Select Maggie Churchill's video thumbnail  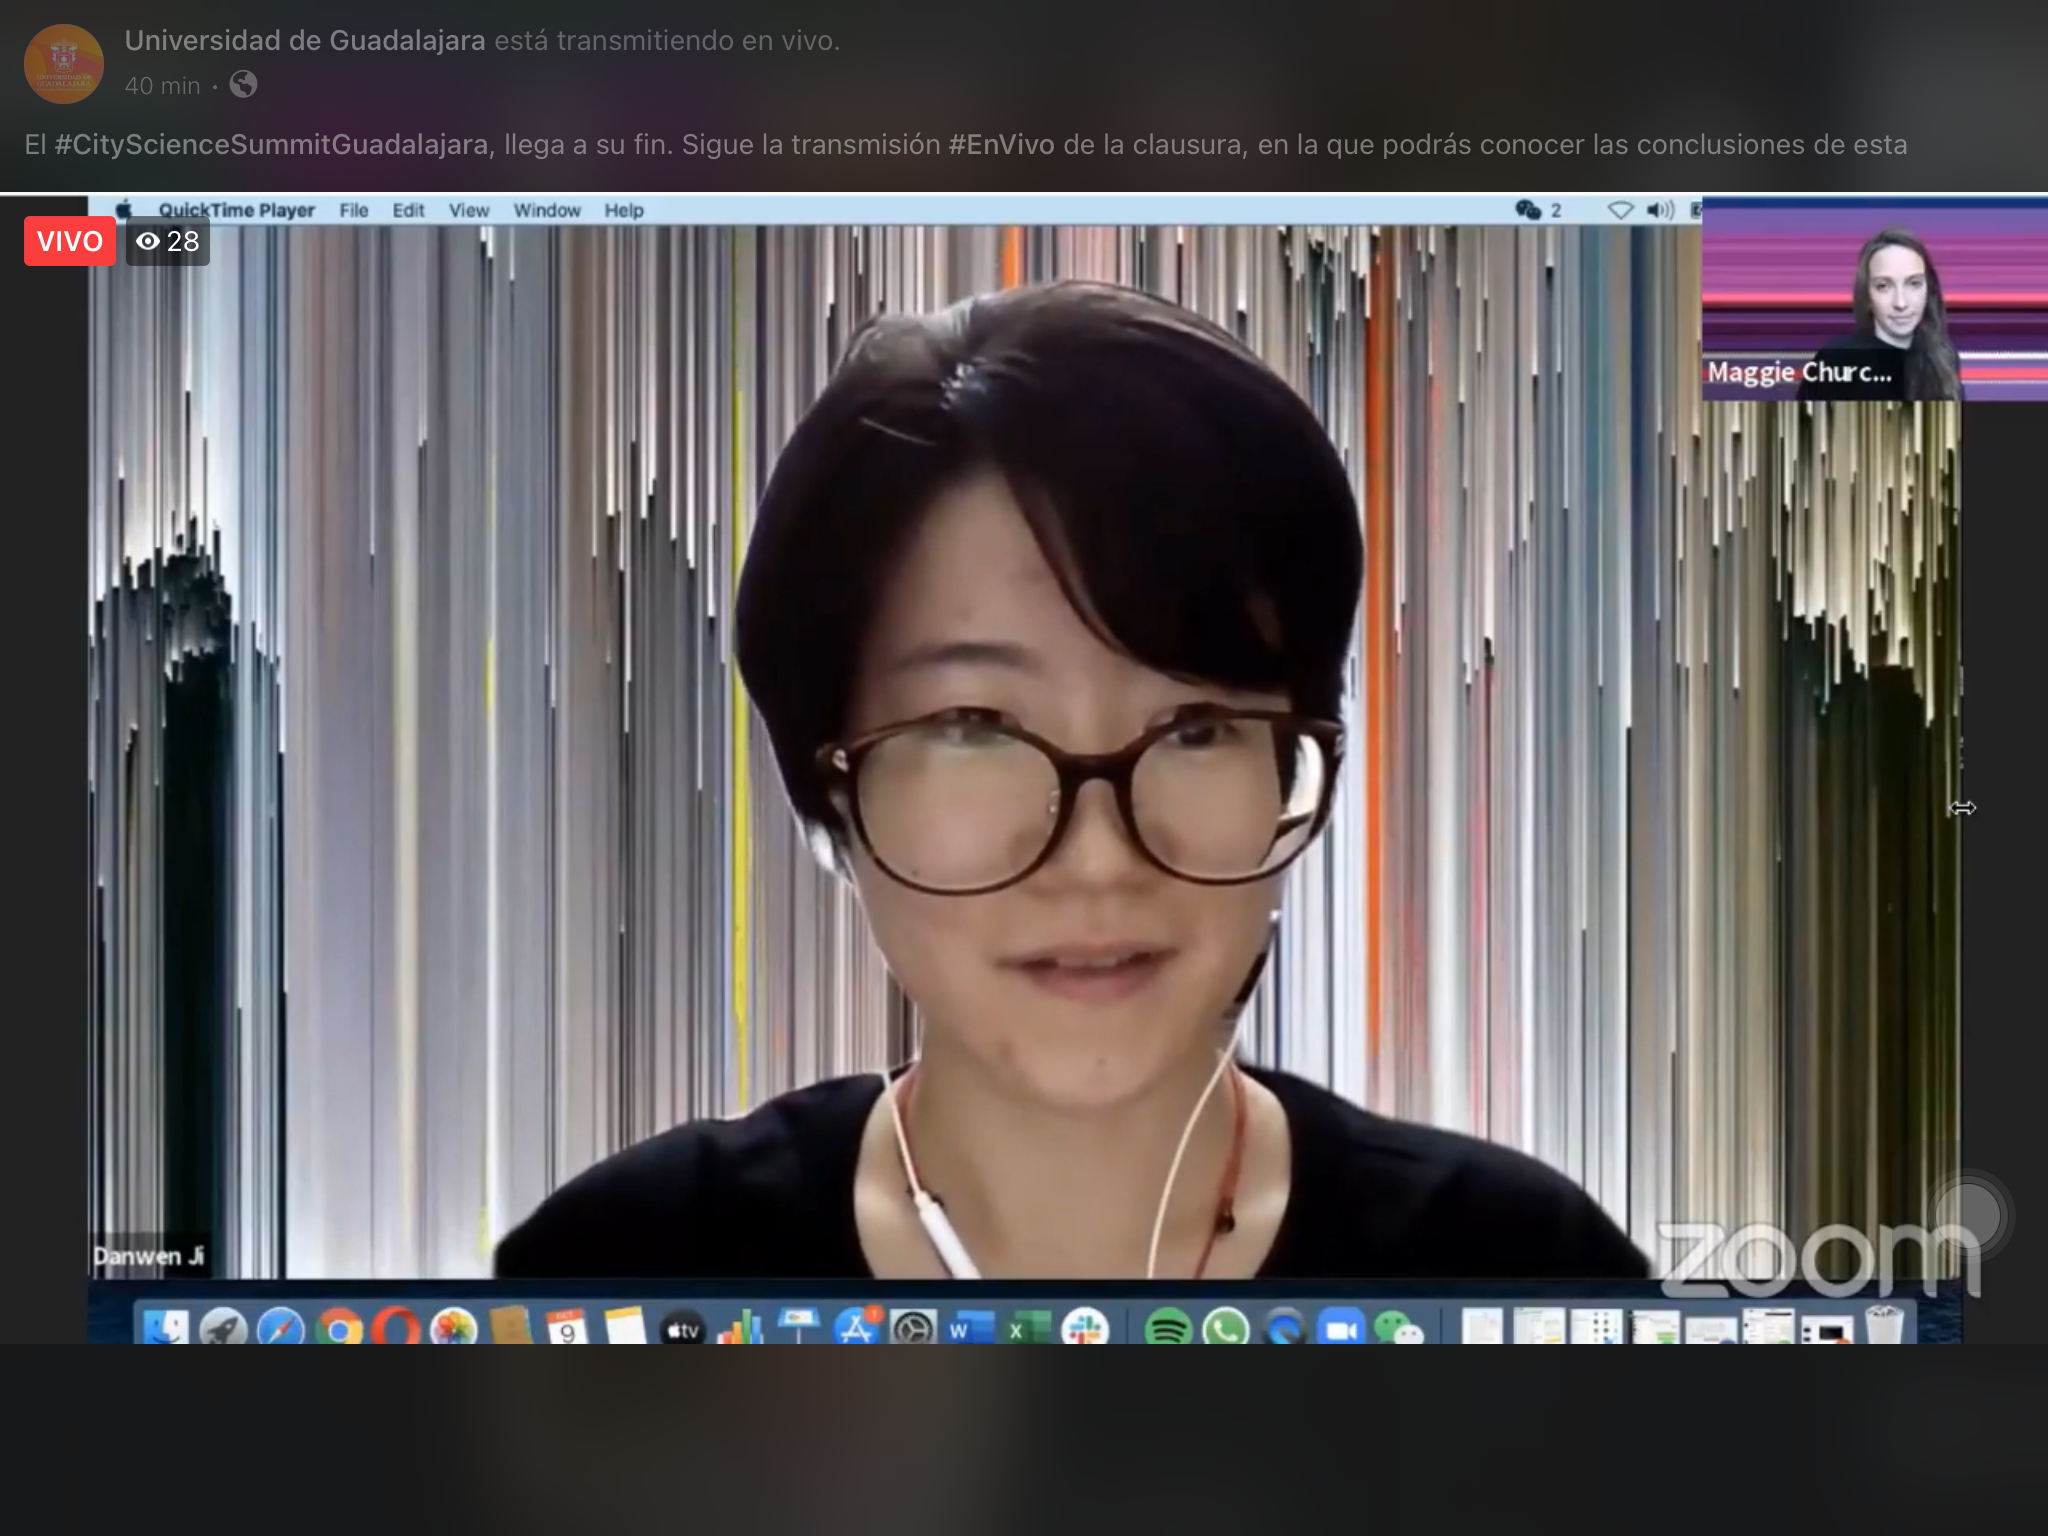click(x=1874, y=300)
